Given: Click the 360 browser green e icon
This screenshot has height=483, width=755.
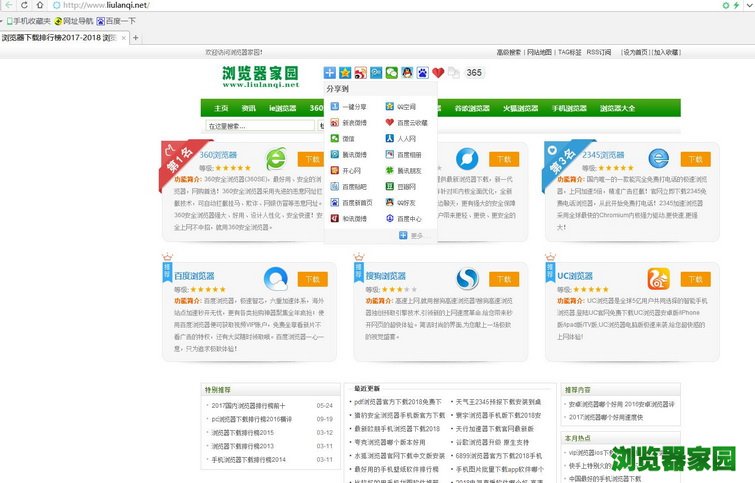Looking at the screenshot, I should pos(276,158).
